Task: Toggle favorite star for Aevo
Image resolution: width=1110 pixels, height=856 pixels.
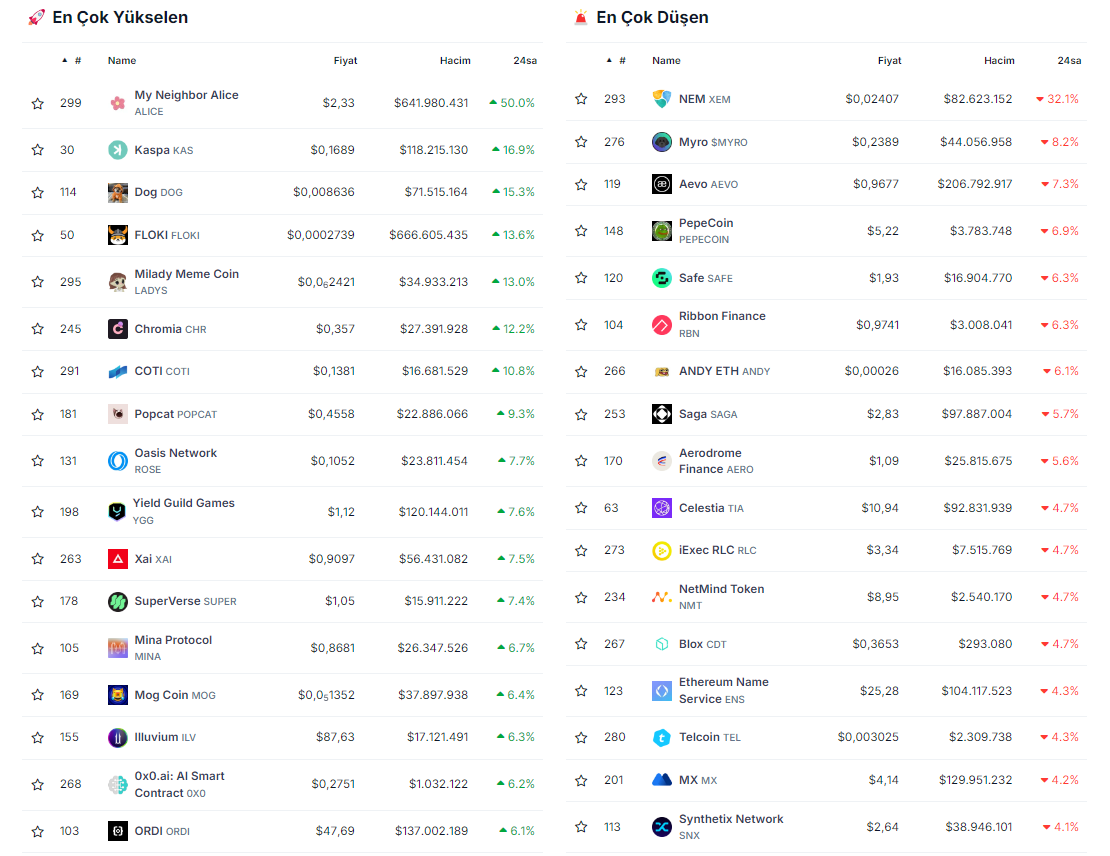Action: click(x=581, y=184)
